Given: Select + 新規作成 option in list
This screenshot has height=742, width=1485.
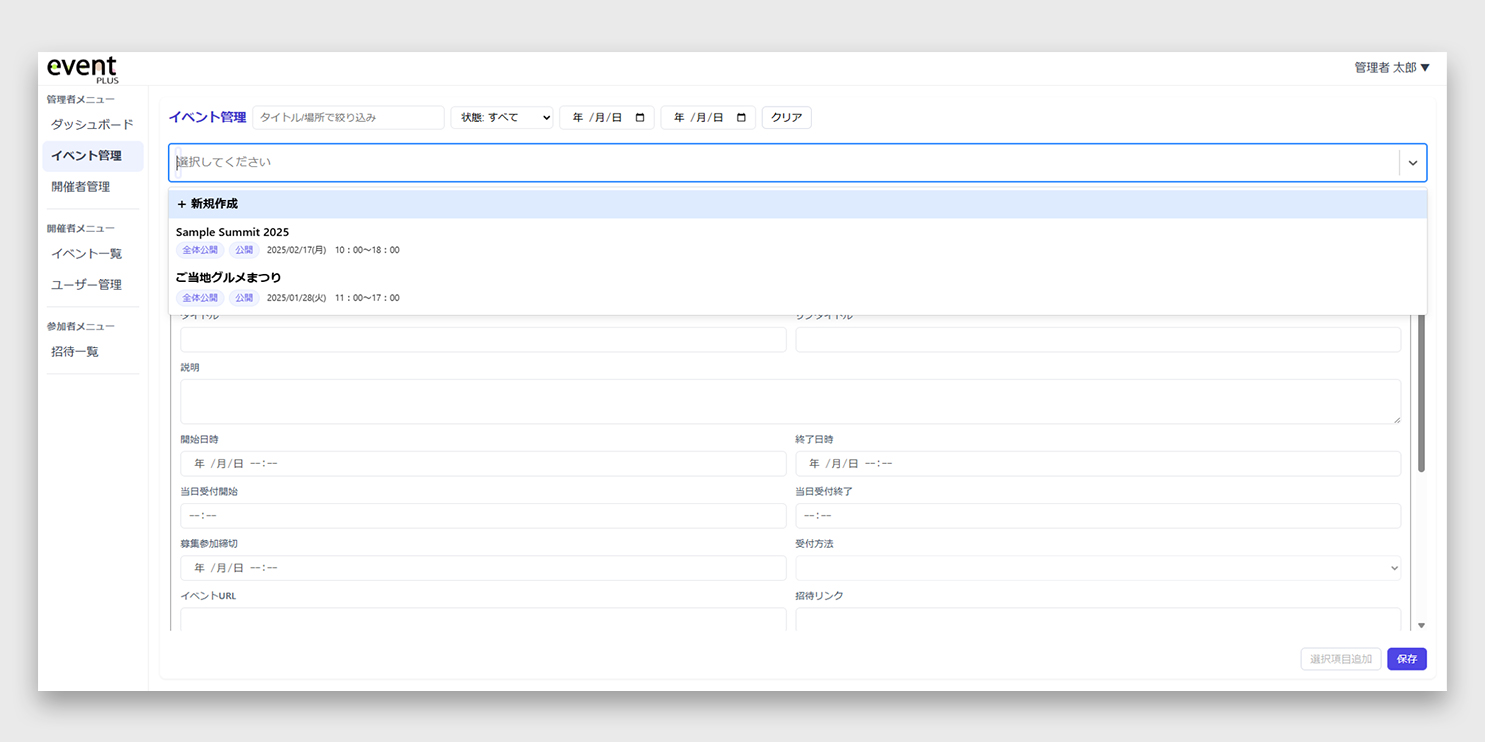Looking at the screenshot, I should [x=207, y=204].
